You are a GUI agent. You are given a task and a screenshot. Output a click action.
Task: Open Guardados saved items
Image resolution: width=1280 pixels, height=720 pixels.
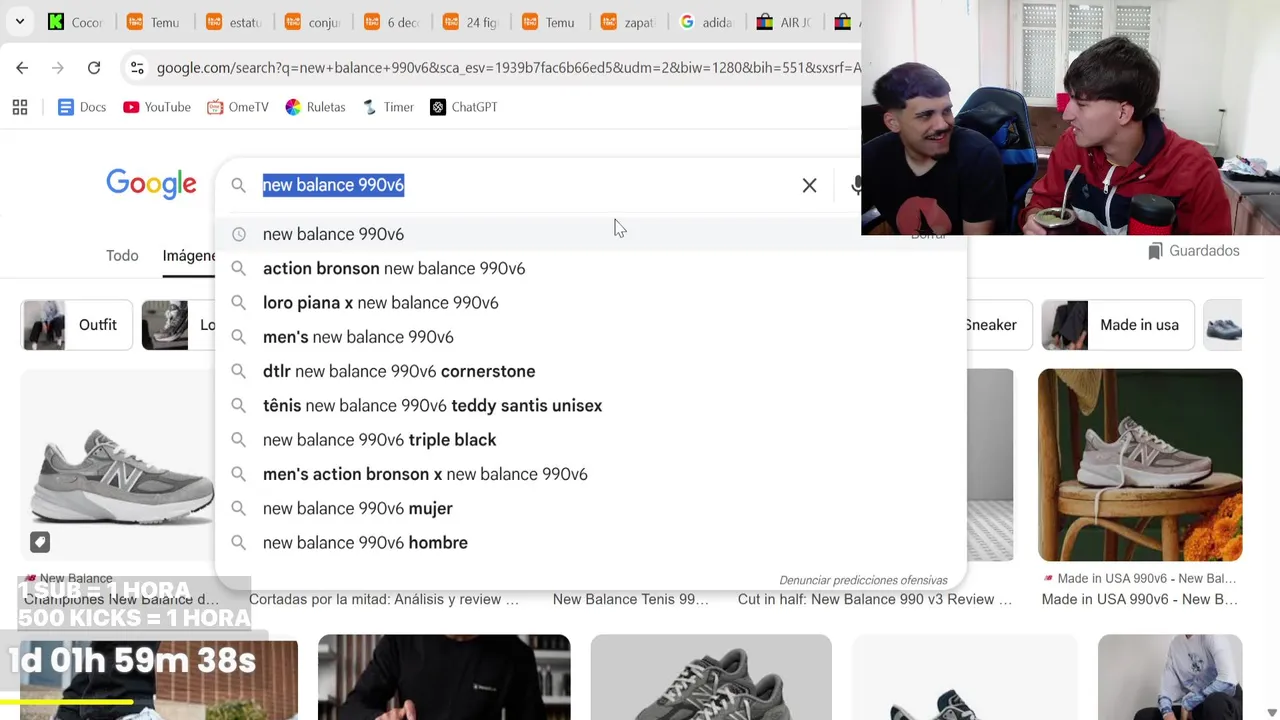(x=1194, y=251)
